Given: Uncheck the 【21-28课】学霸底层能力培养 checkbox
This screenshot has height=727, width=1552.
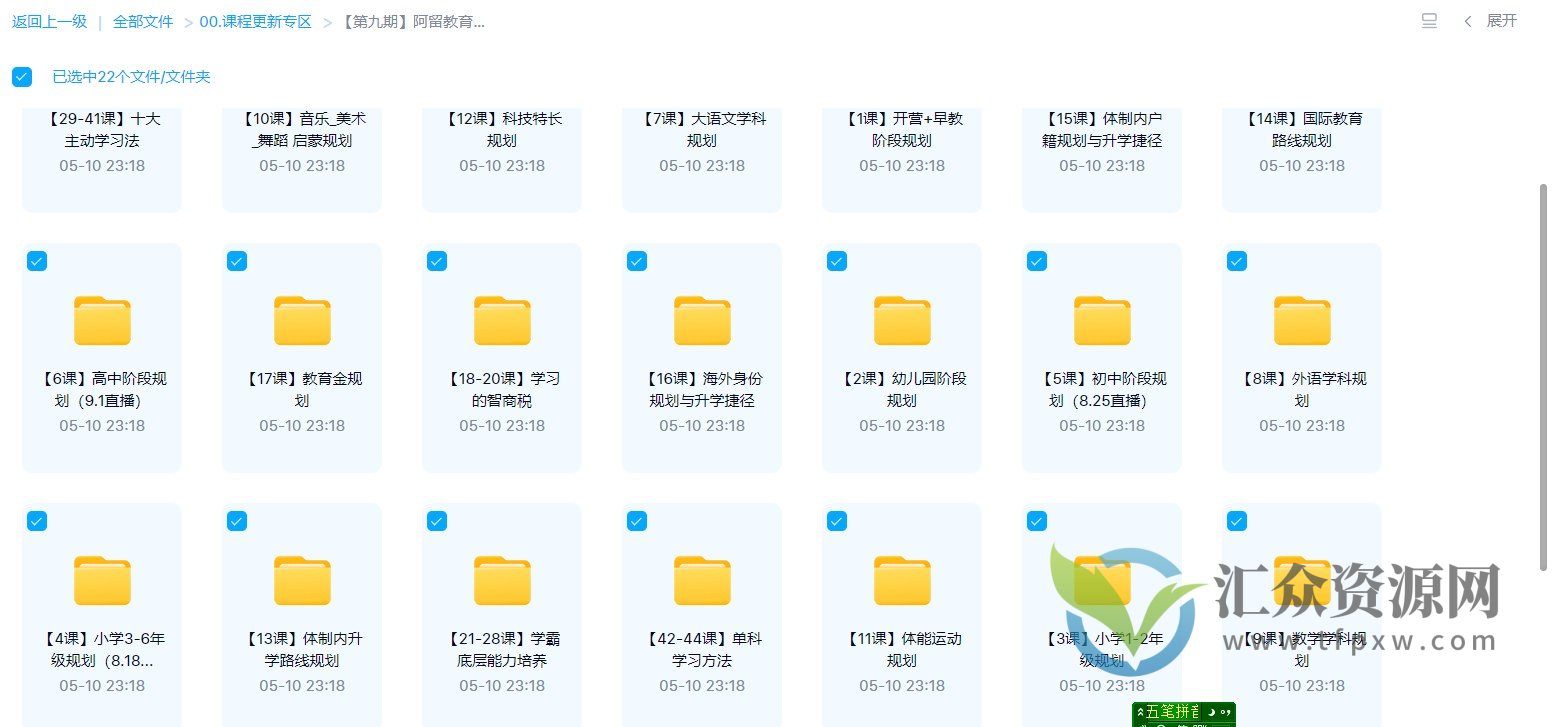Looking at the screenshot, I should tap(437, 521).
